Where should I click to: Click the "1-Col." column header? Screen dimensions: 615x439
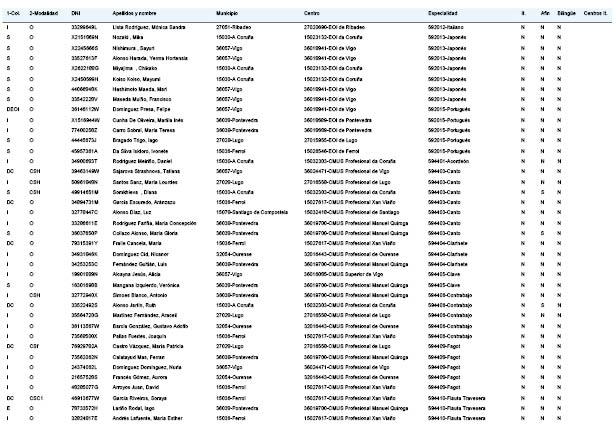[x=13, y=13]
